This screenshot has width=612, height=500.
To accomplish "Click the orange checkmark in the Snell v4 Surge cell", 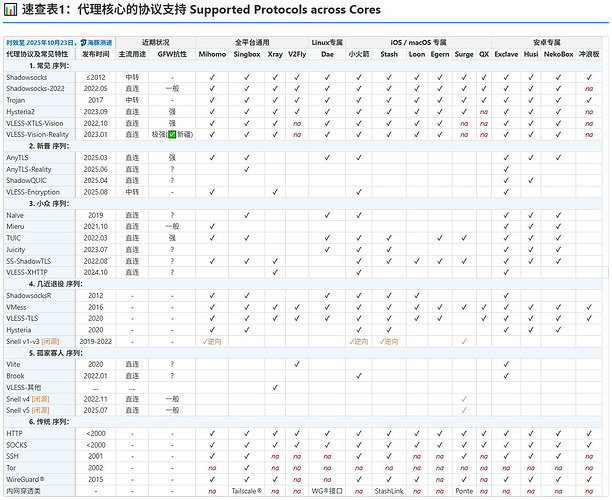I will 464,399.
